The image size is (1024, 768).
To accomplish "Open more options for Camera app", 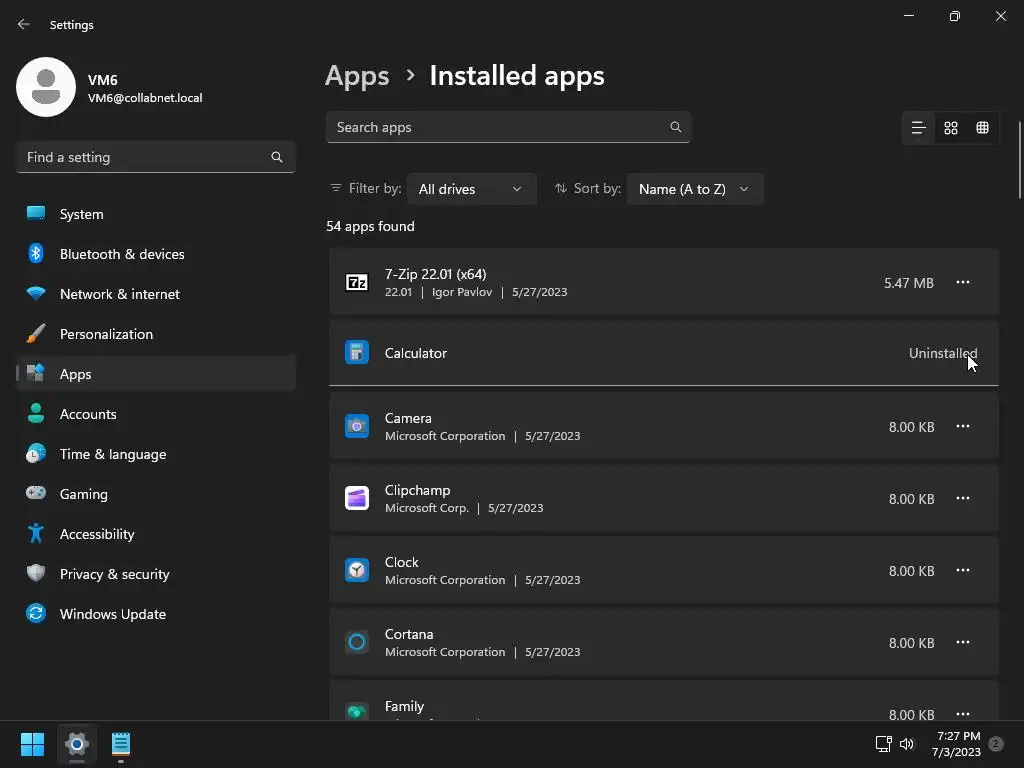I will [x=963, y=427].
